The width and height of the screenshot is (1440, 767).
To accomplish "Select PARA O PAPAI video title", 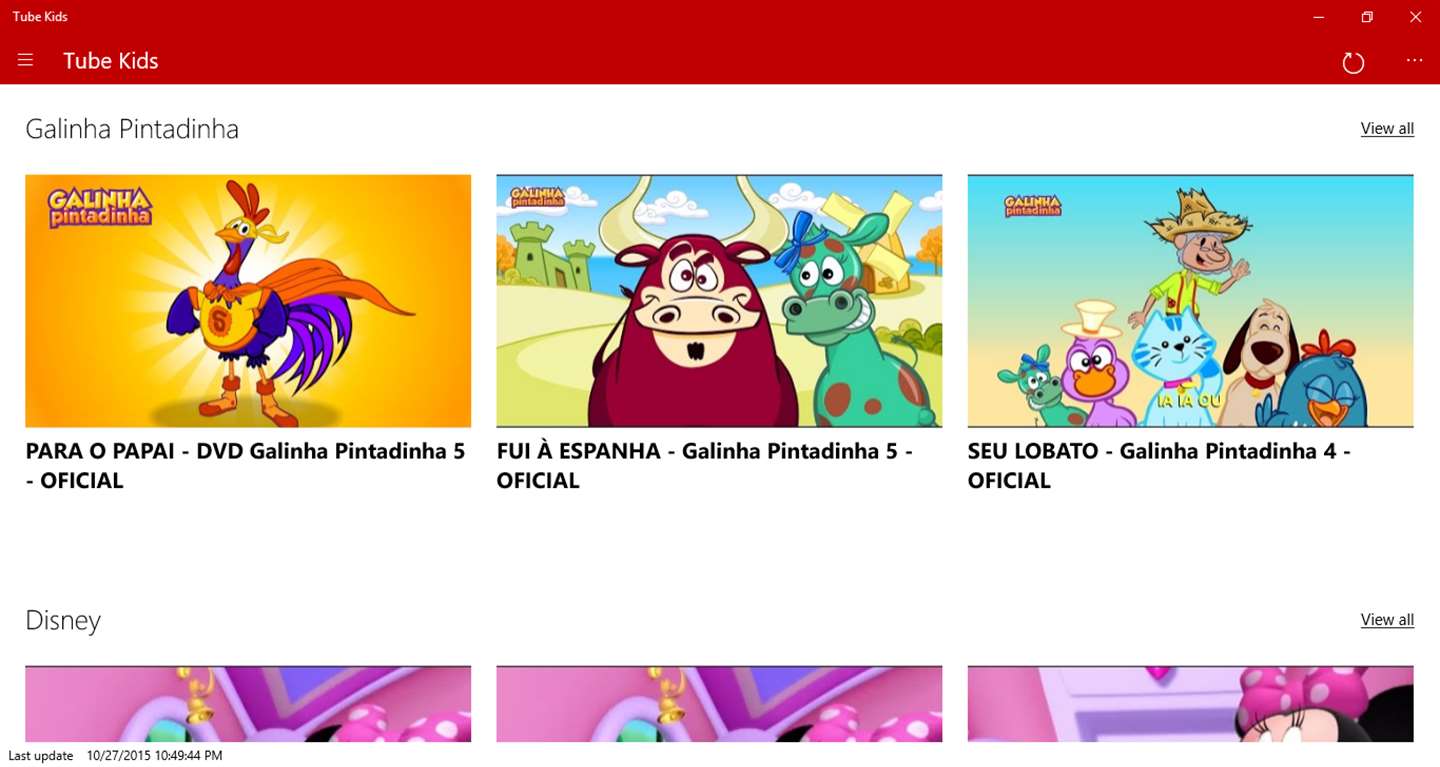I will [x=246, y=466].
